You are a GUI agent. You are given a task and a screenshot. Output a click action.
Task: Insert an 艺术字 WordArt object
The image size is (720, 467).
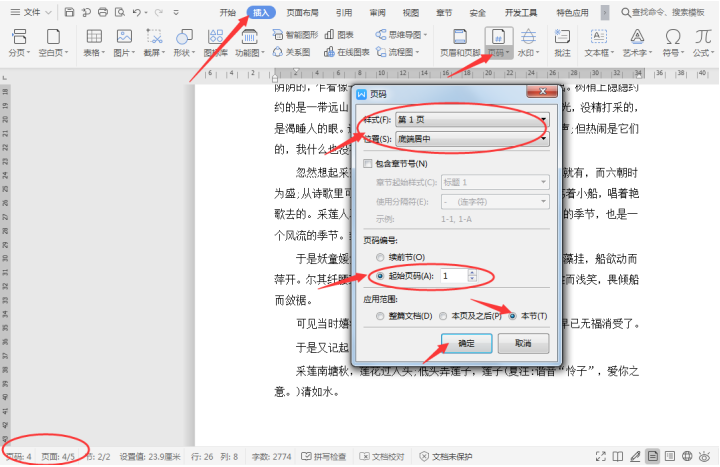coord(637,37)
